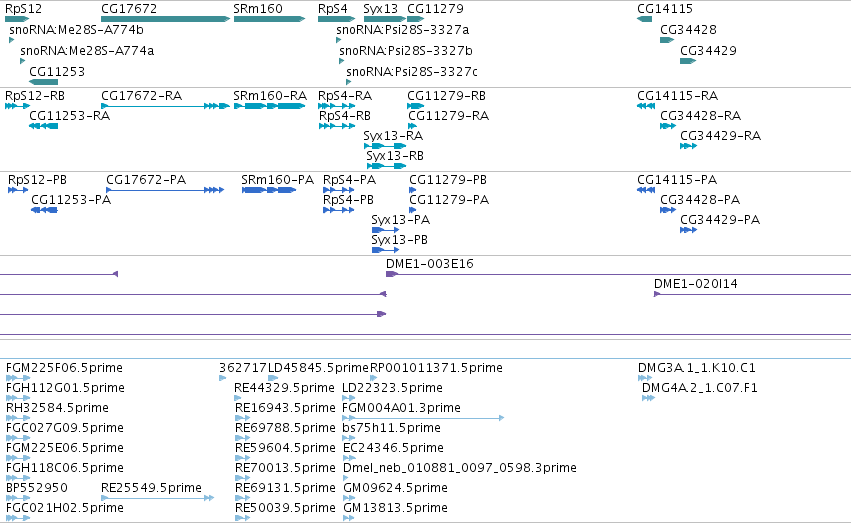The width and height of the screenshot is (851, 523).
Task: Click the CG34429-PA protein label
Action: click(720, 220)
